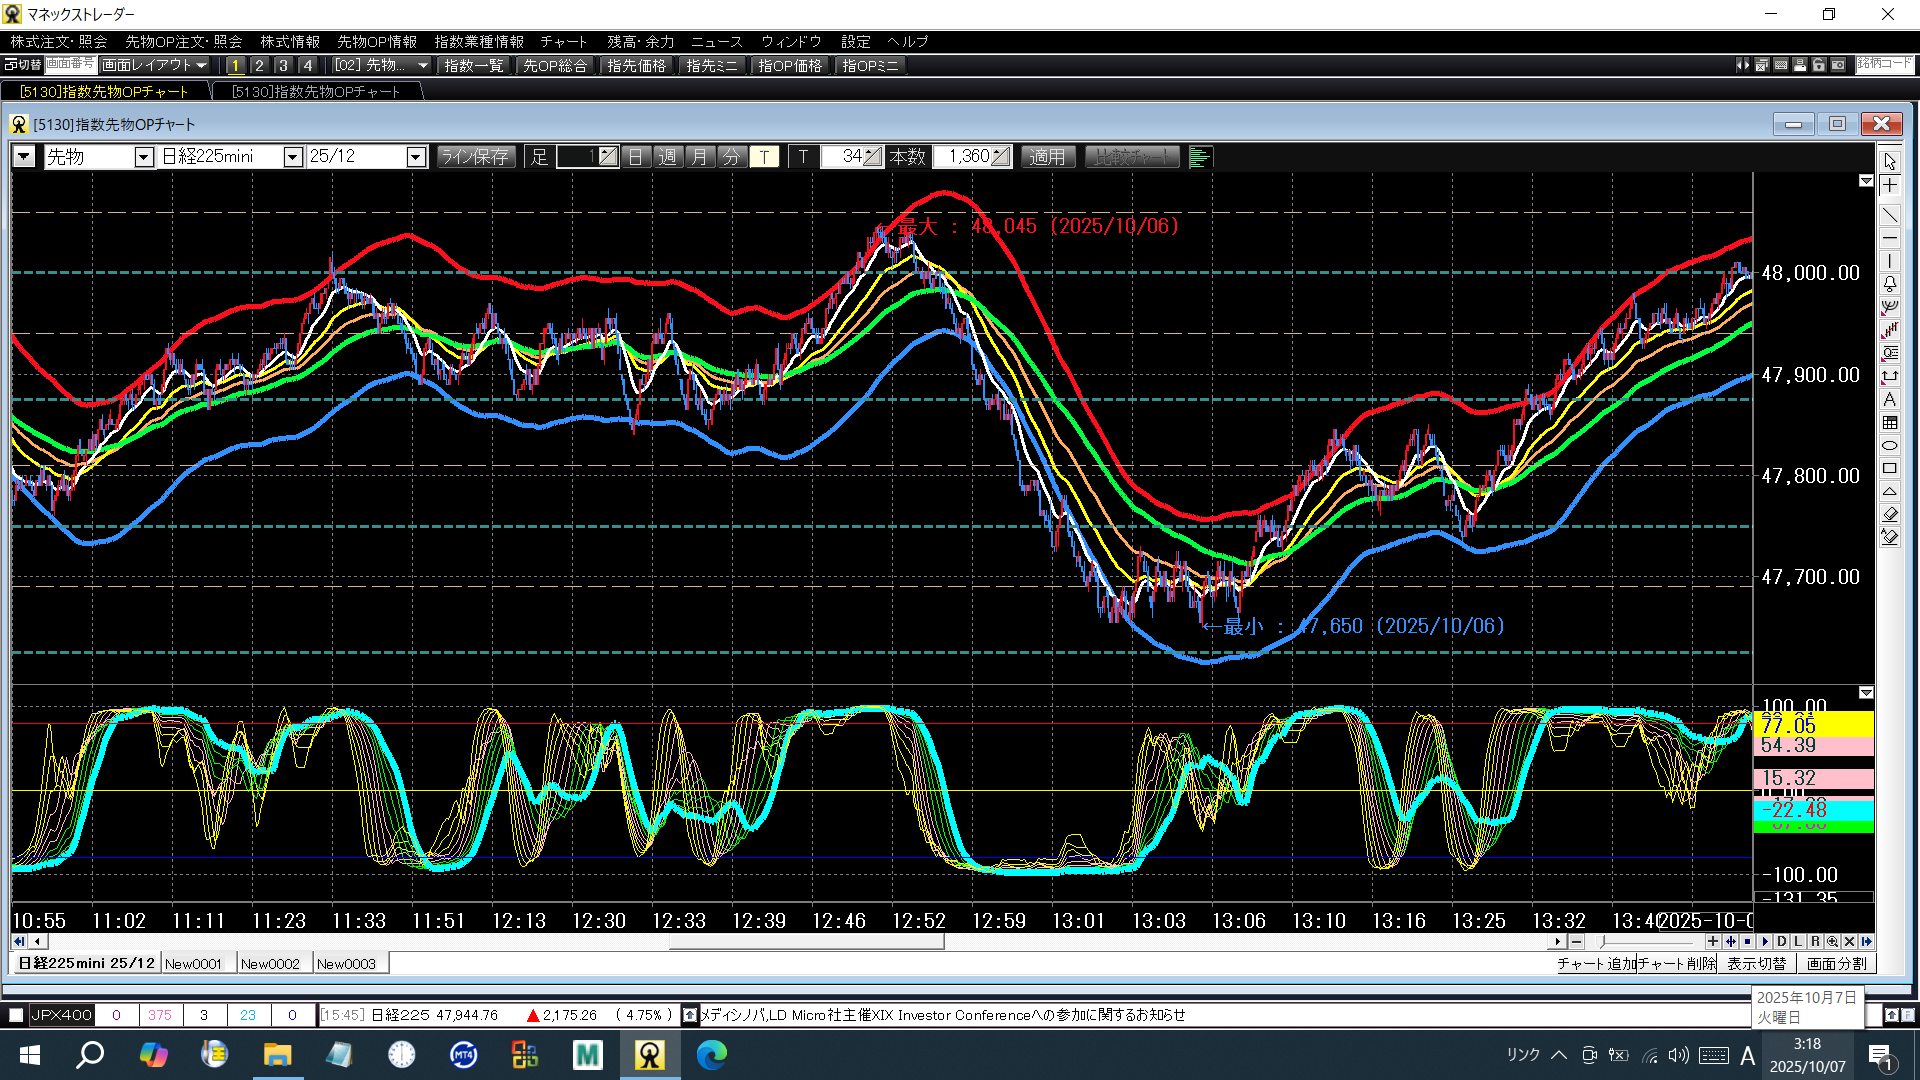The width and height of the screenshot is (1920, 1080).
Task: Select the ellipse drawing tool
Action: pyautogui.click(x=1889, y=446)
